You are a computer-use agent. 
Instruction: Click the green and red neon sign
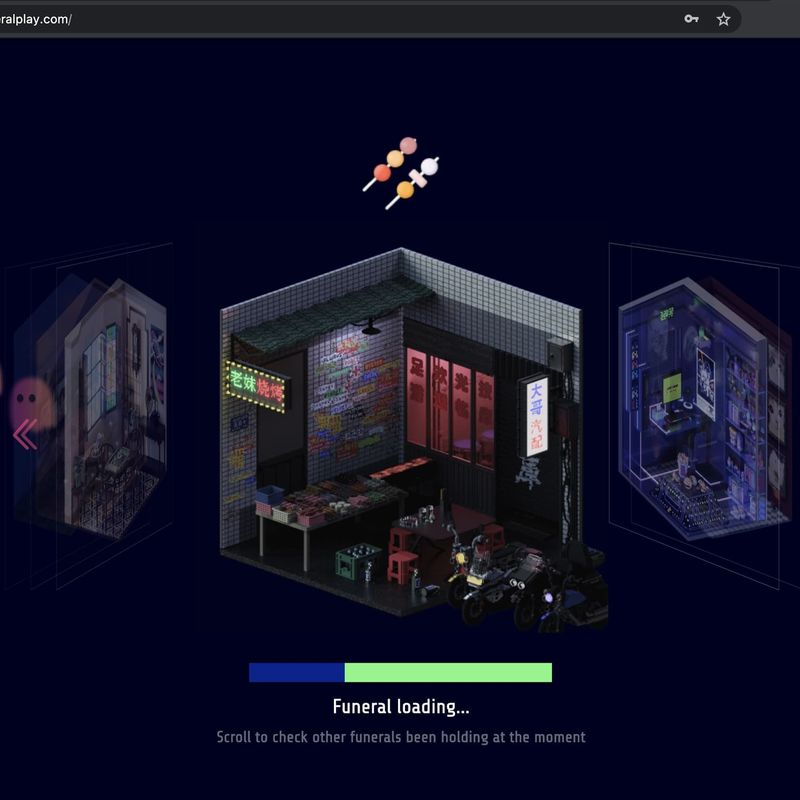click(256, 386)
